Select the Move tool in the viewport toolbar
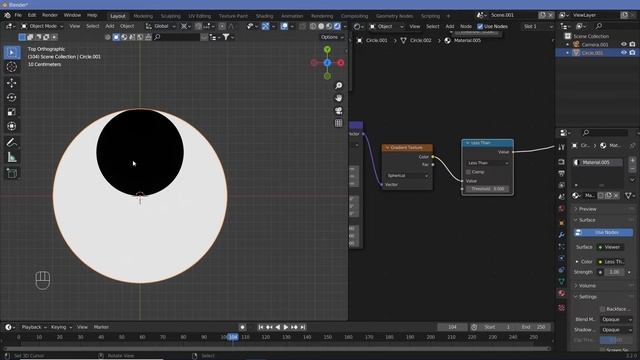 click(x=11, y=83)
